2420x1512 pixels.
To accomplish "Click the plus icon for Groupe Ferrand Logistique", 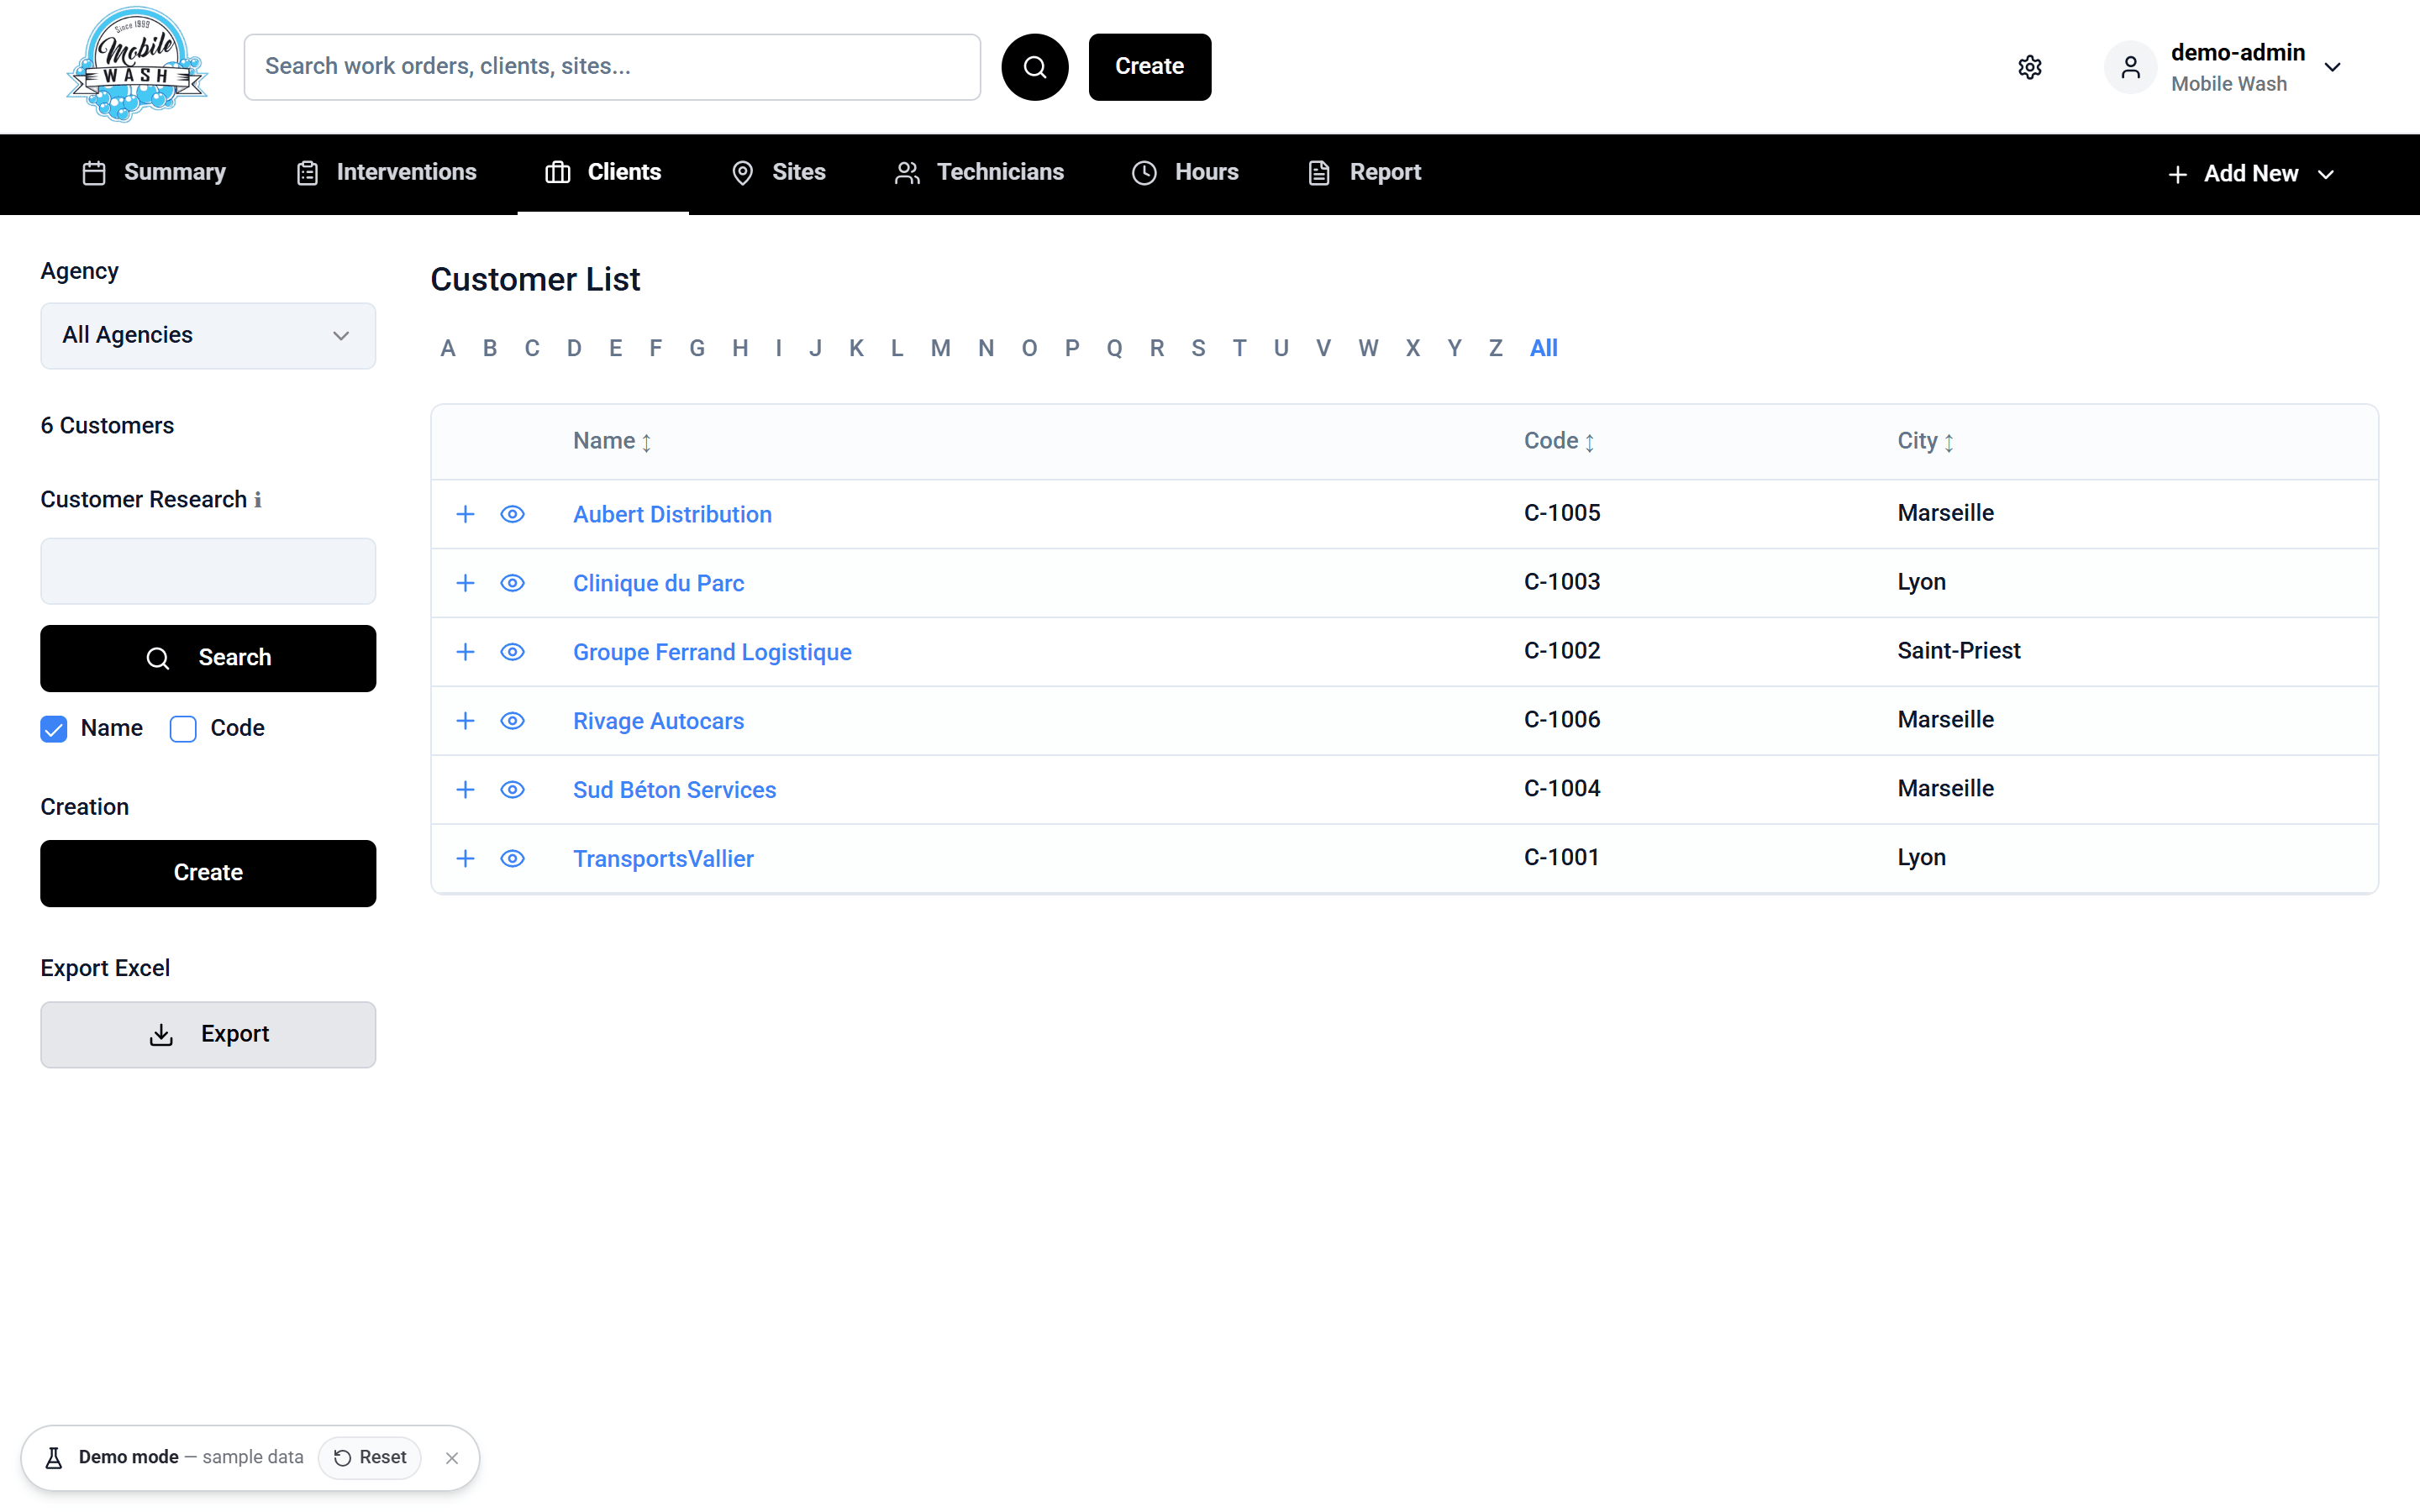I will pyautogui.click(x=465, y=652).
